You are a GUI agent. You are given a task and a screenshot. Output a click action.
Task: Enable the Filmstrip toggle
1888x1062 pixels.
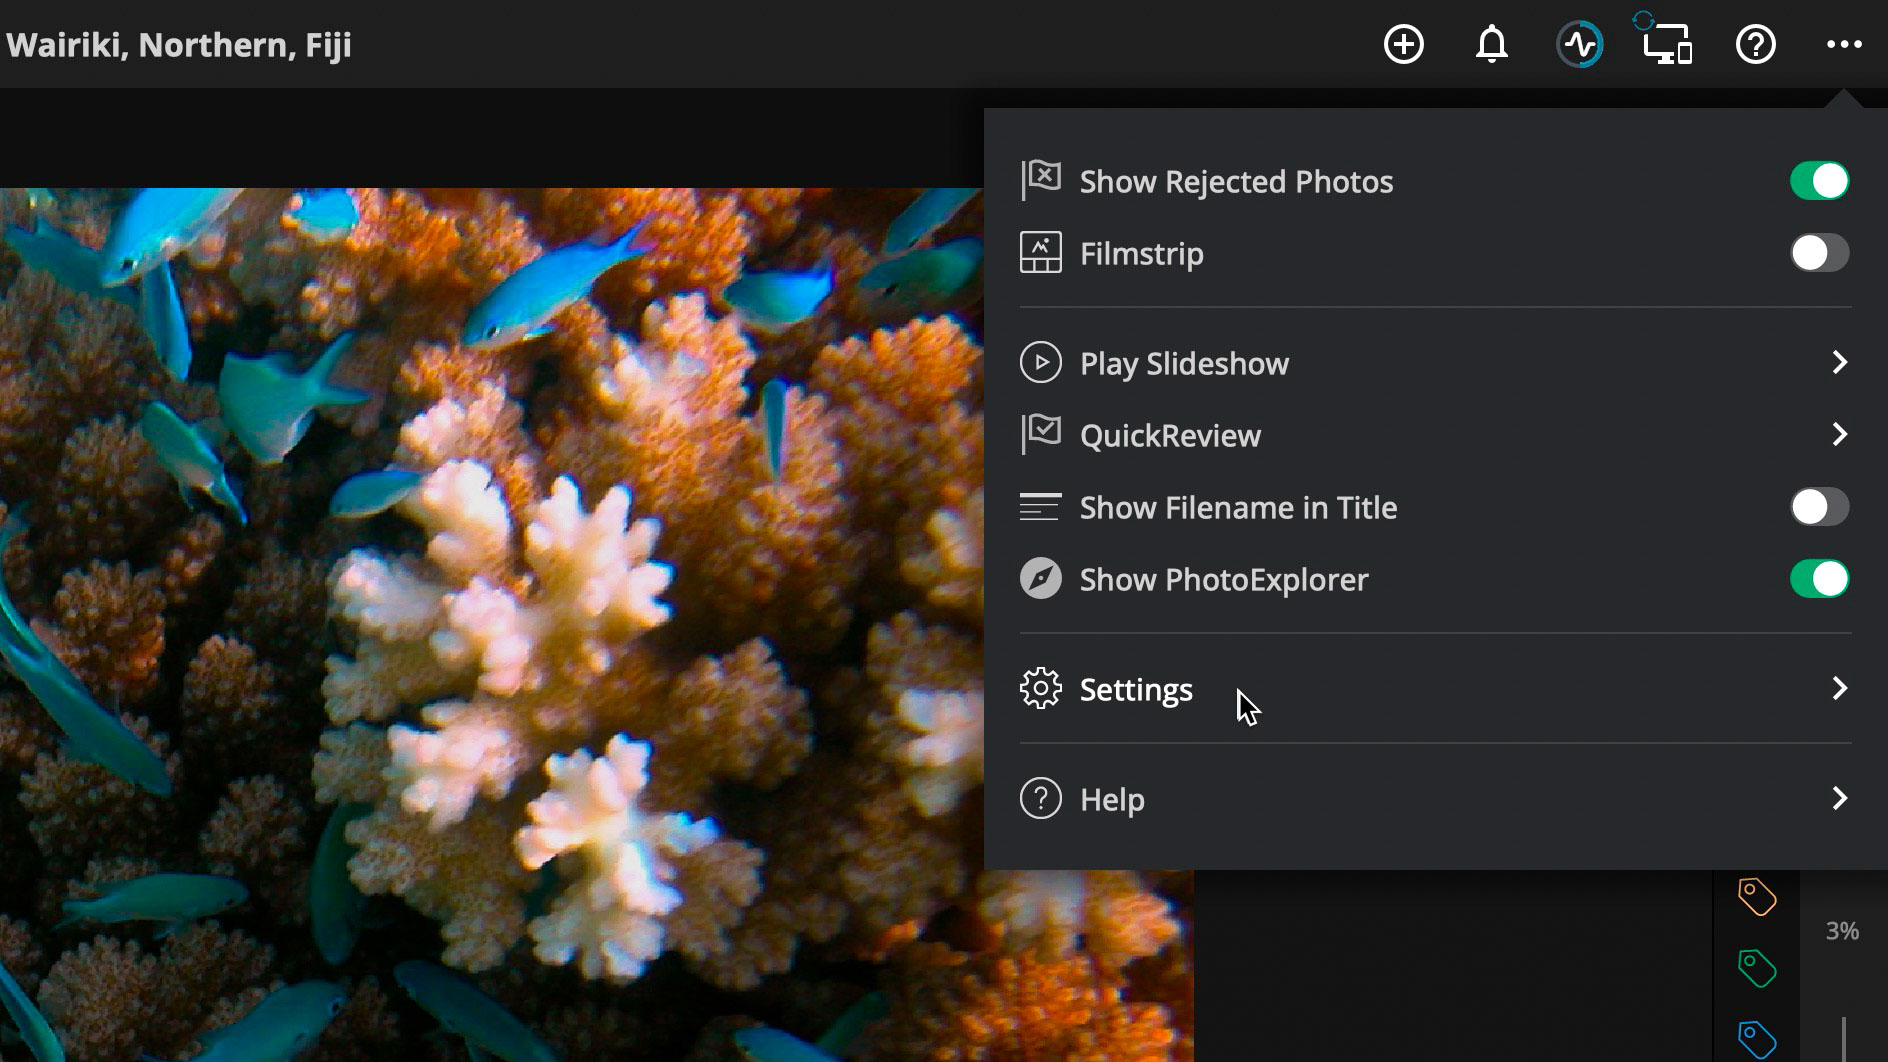pos(1819,253)
